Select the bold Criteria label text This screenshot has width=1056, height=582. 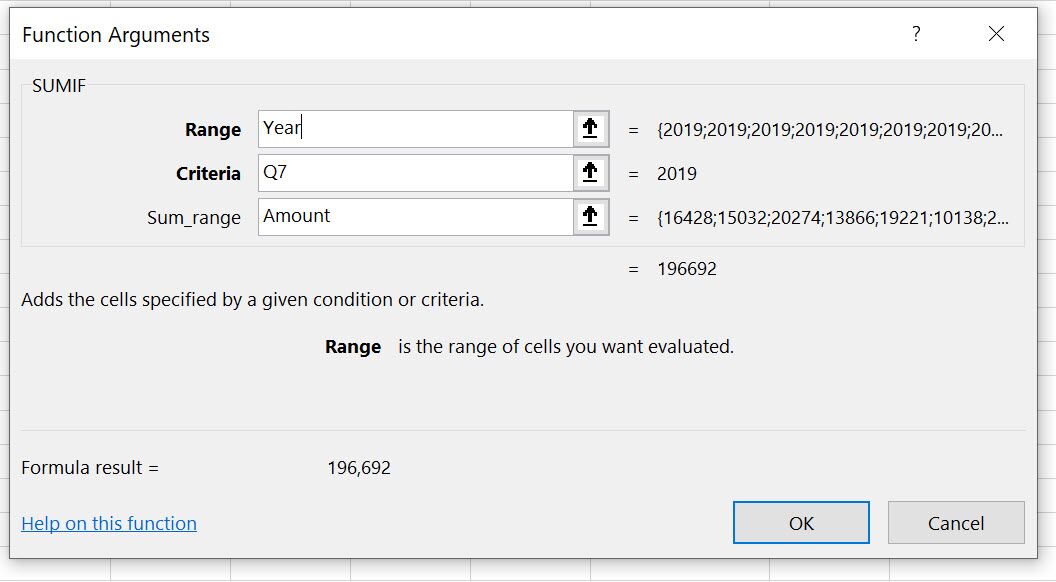(210, 172)
